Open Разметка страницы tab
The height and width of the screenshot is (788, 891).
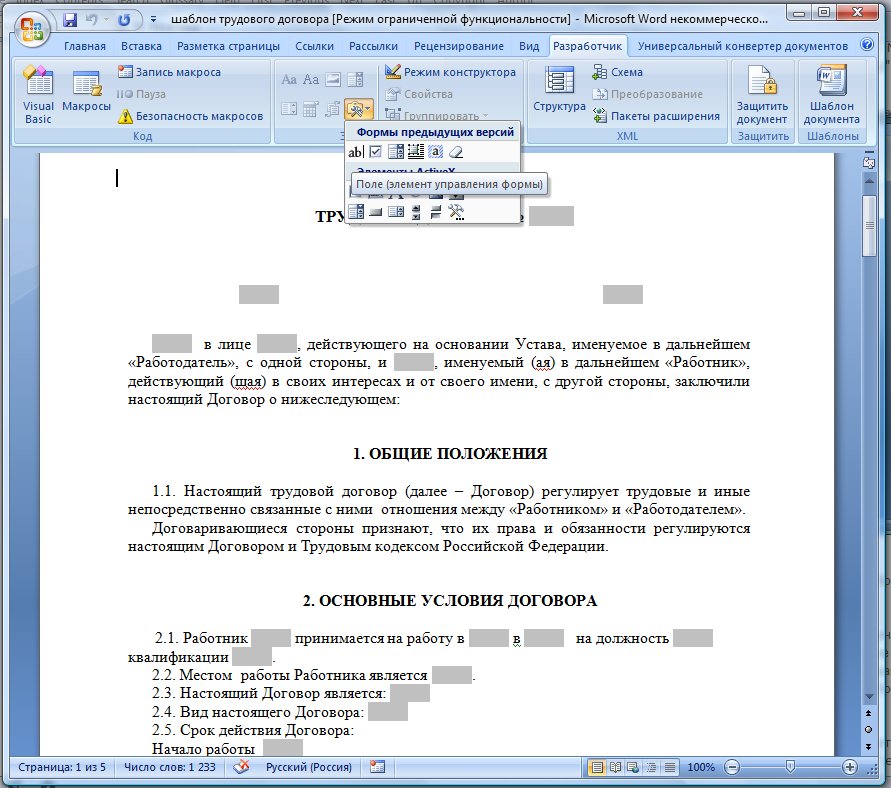(228, 46)
